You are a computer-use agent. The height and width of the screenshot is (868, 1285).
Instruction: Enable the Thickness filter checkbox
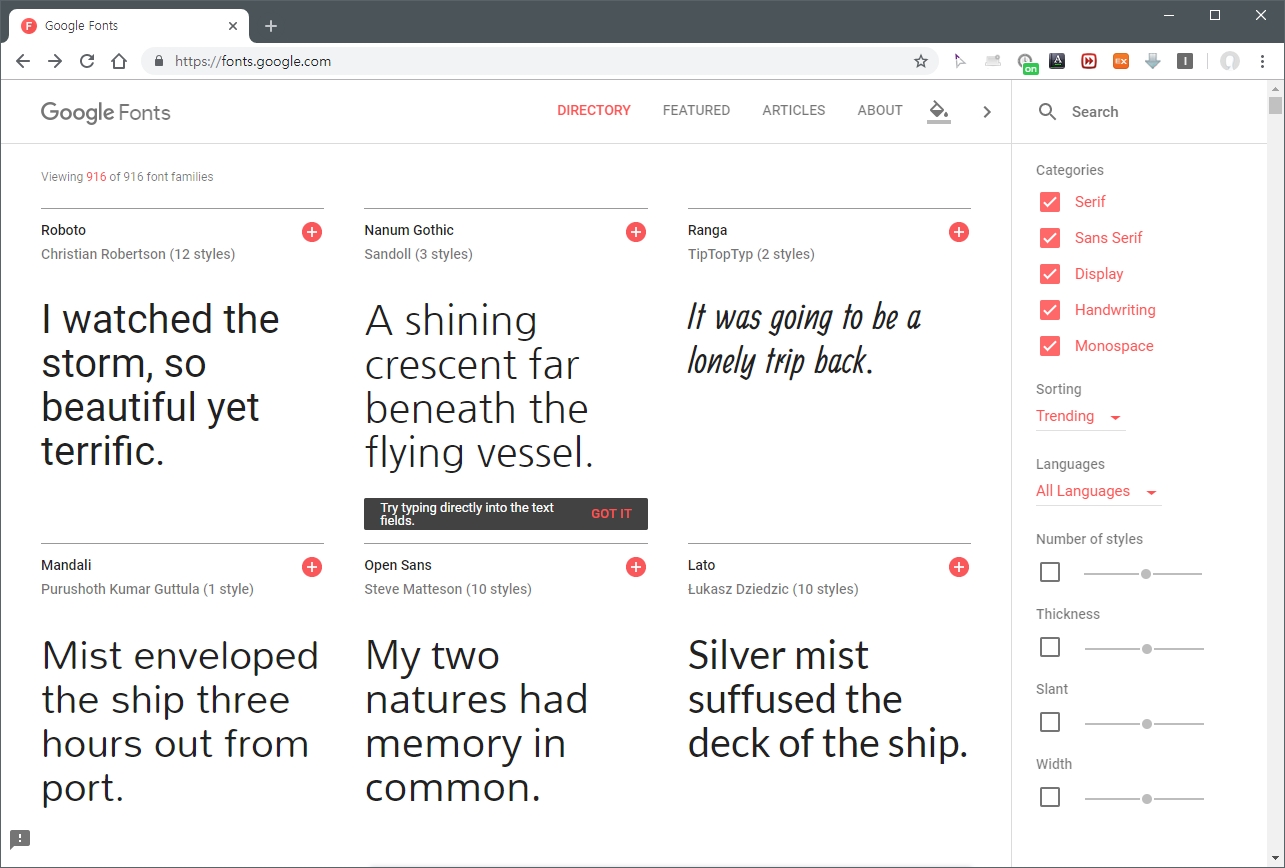click(x=1050, y=647)
